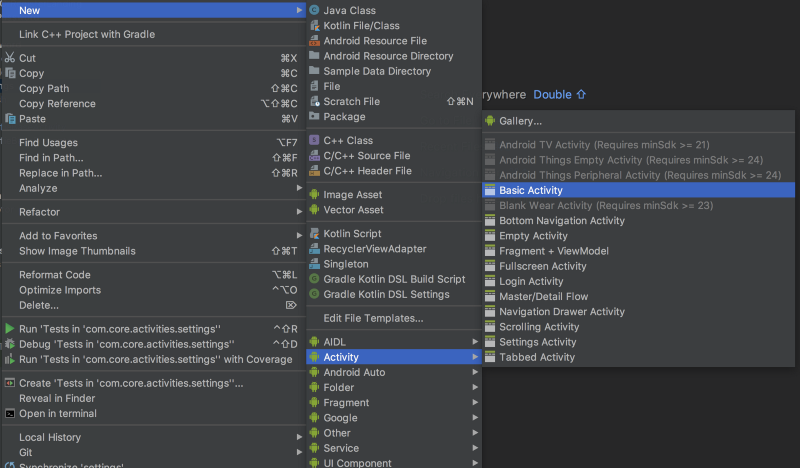Click the Debug bug icon
The height and width of the screenshot is (468, 800).
(10, 344)
